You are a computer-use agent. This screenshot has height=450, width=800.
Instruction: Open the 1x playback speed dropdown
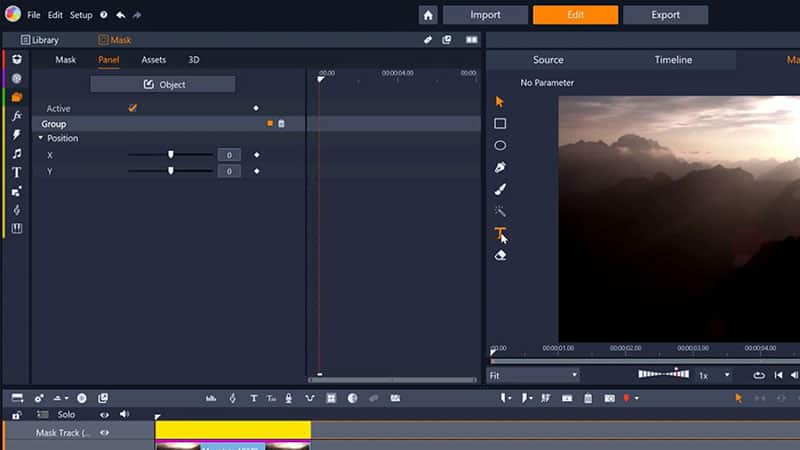coord(714,375)
